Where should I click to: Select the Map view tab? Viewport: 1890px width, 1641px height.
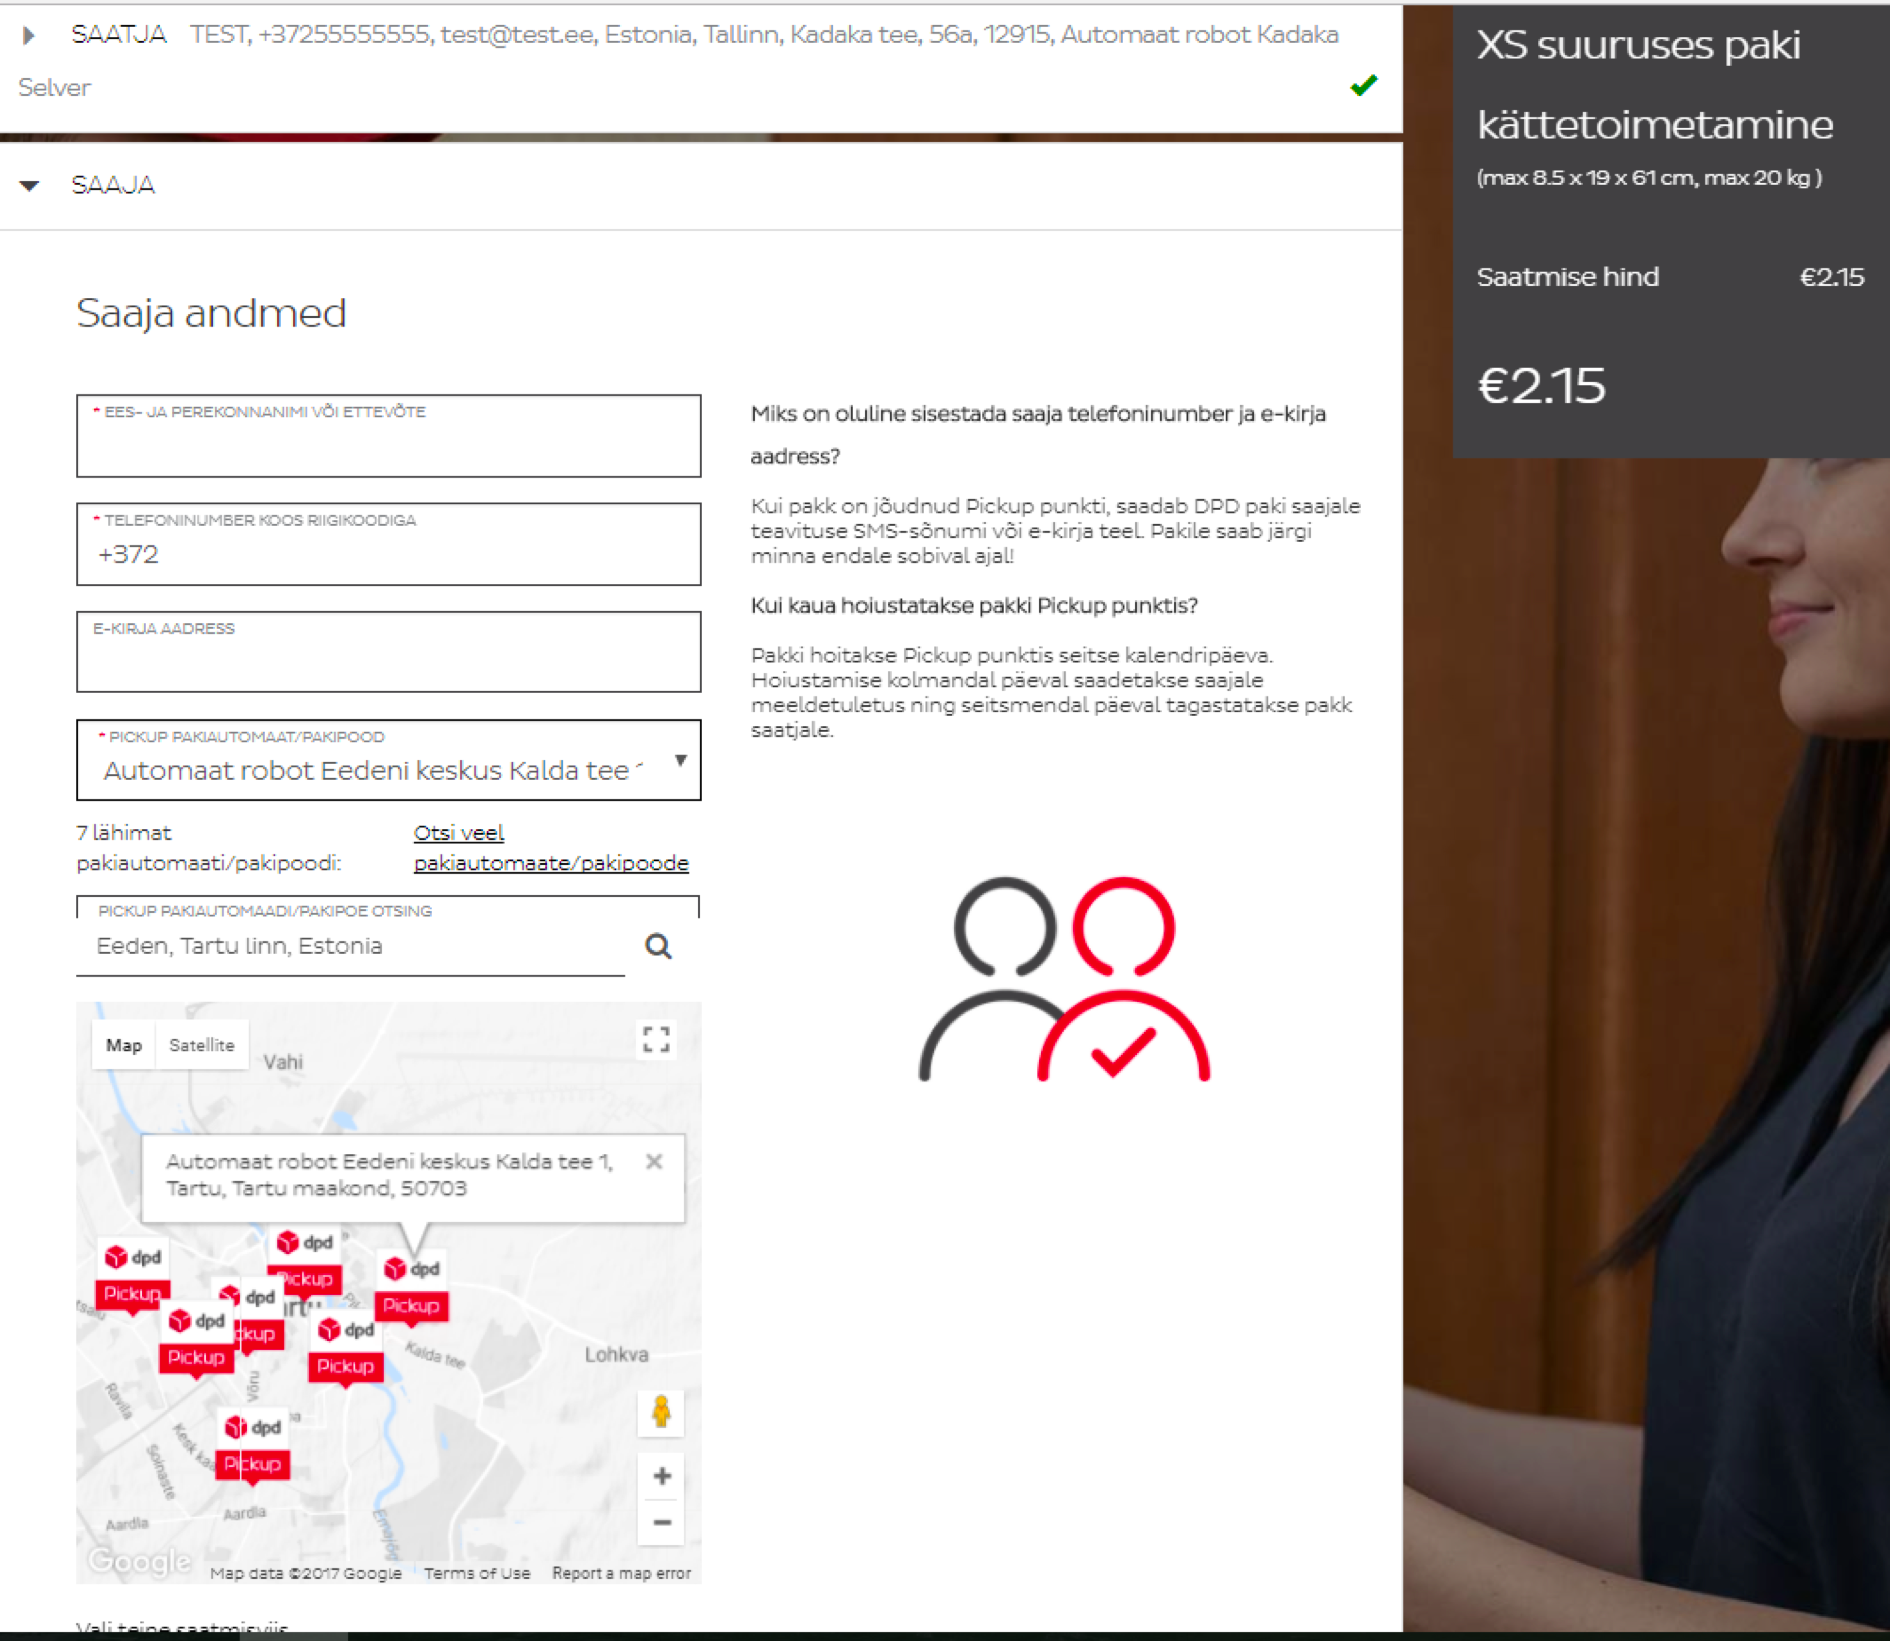click(x=124, y=1045)
